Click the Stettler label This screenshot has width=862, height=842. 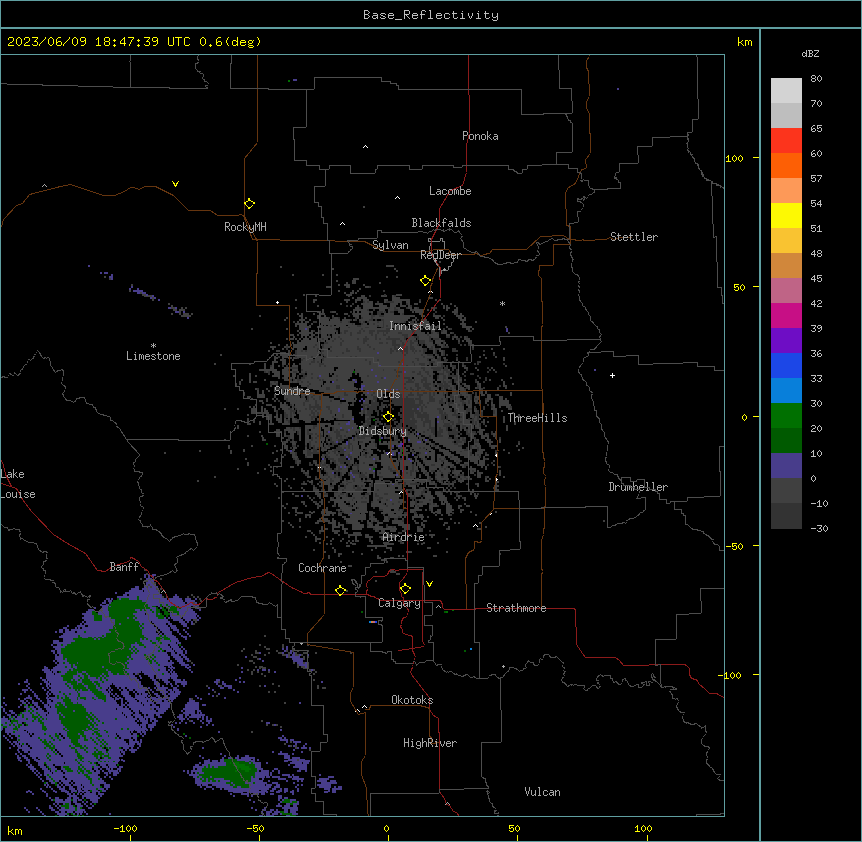[x=634, y=237]
